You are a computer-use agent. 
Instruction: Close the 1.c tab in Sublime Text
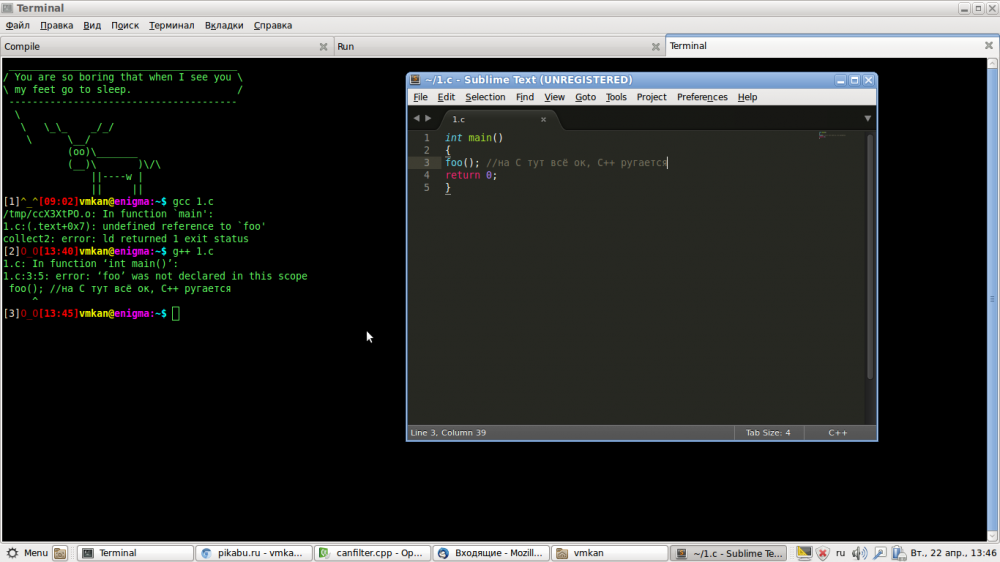click(x=544, y=119)
